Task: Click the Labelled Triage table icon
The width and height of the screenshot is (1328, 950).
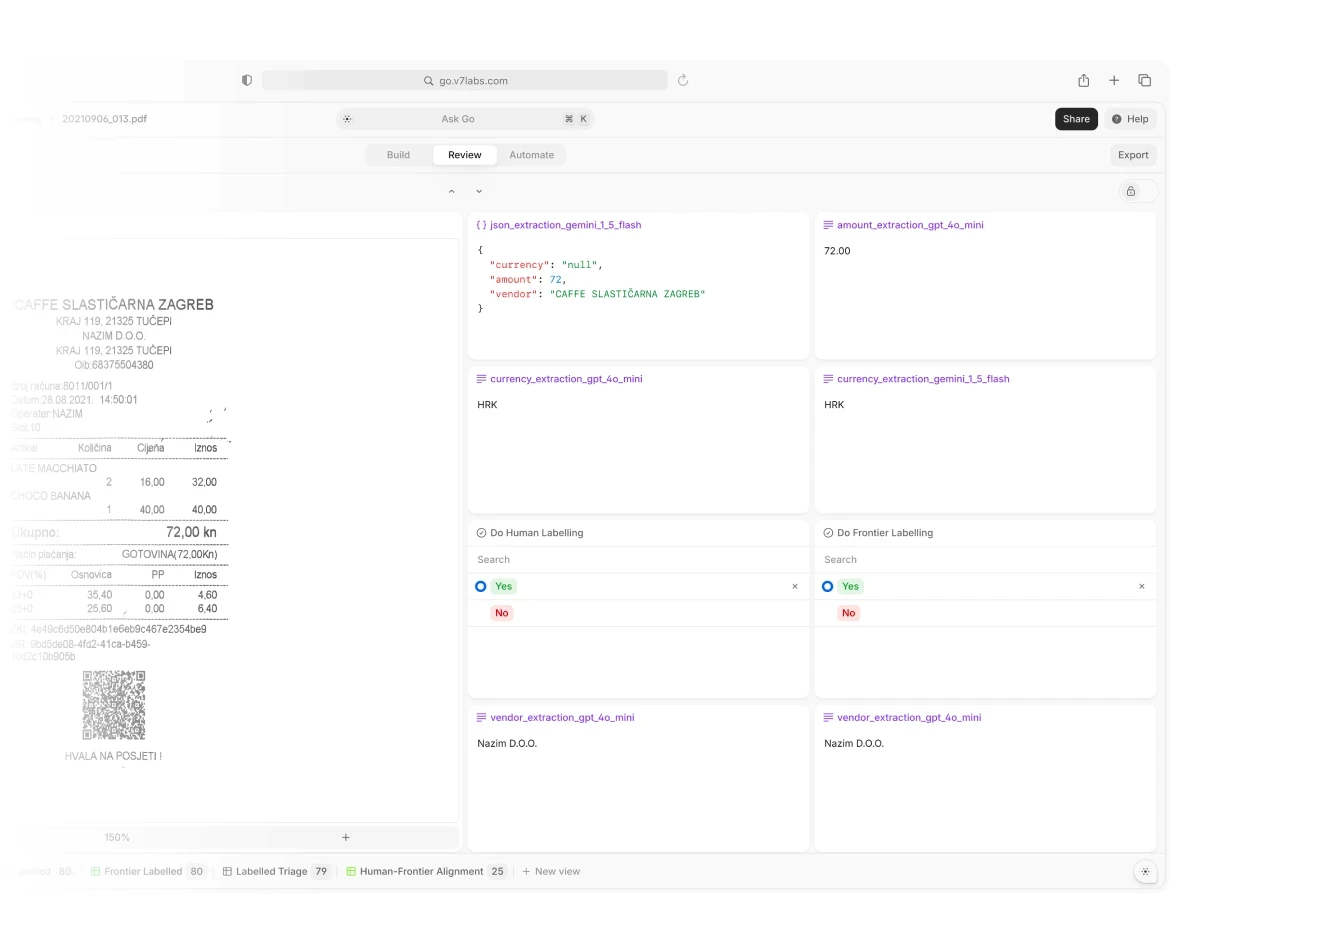Action: pos(227,871)
